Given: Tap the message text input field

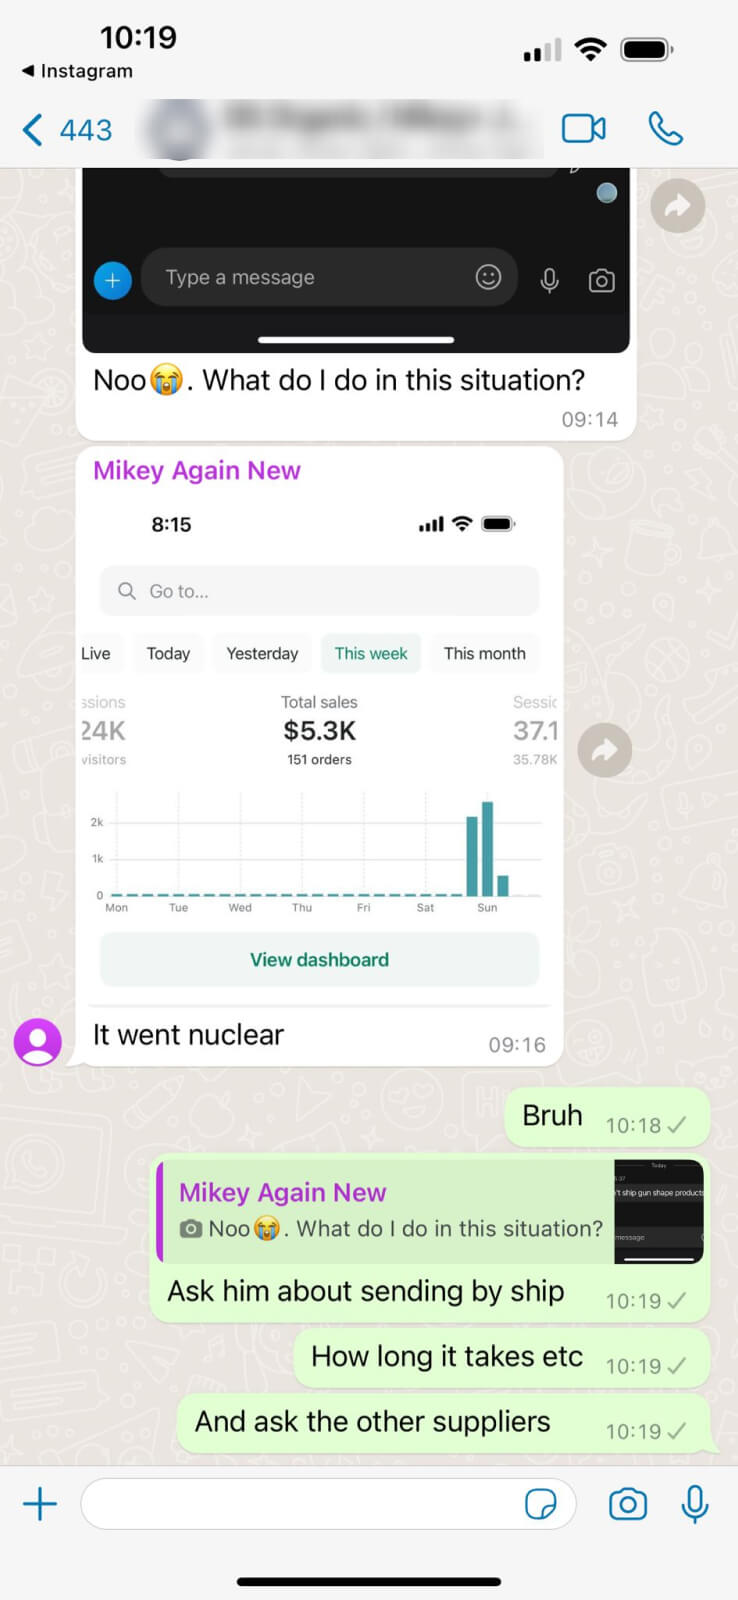Looking at the screenshot, I should 328,1504.
